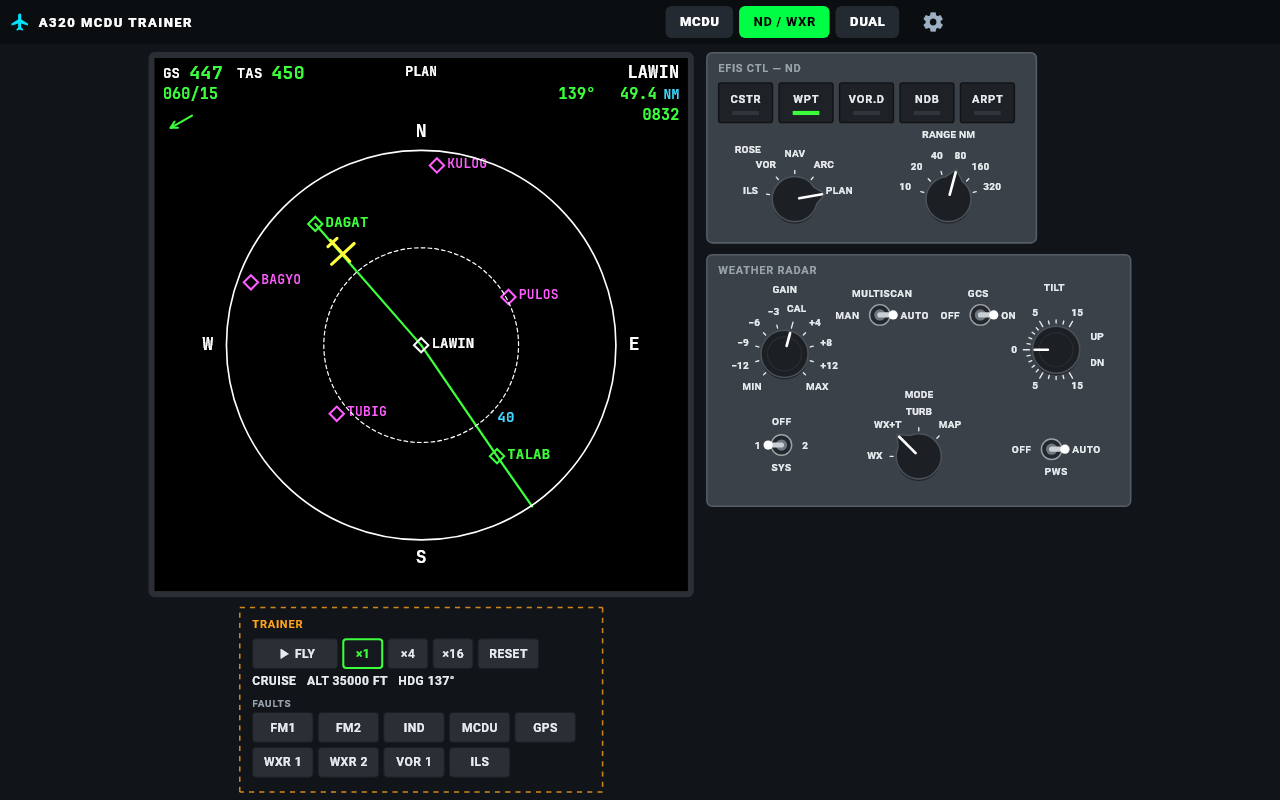This screenshot has width=1280, height=800.
Task: Trigger the ILS fault button
Action: [479, 762]
